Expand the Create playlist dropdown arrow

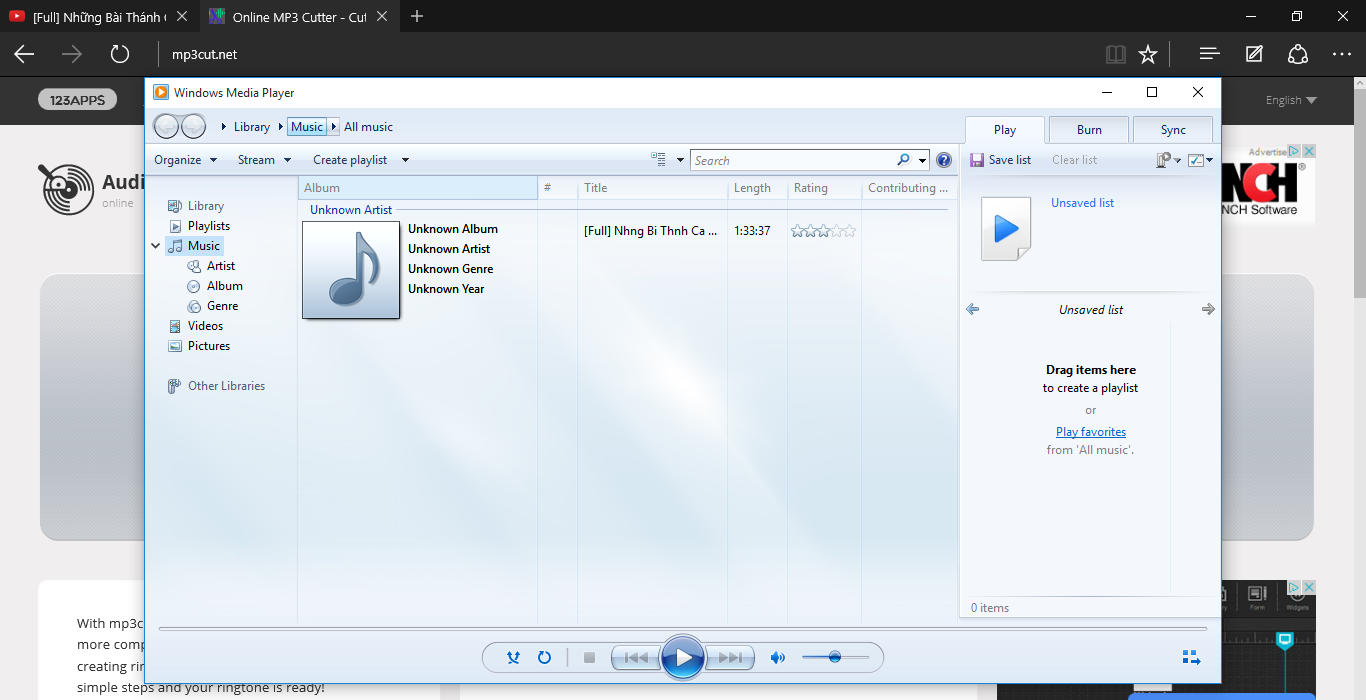[405, 160]
